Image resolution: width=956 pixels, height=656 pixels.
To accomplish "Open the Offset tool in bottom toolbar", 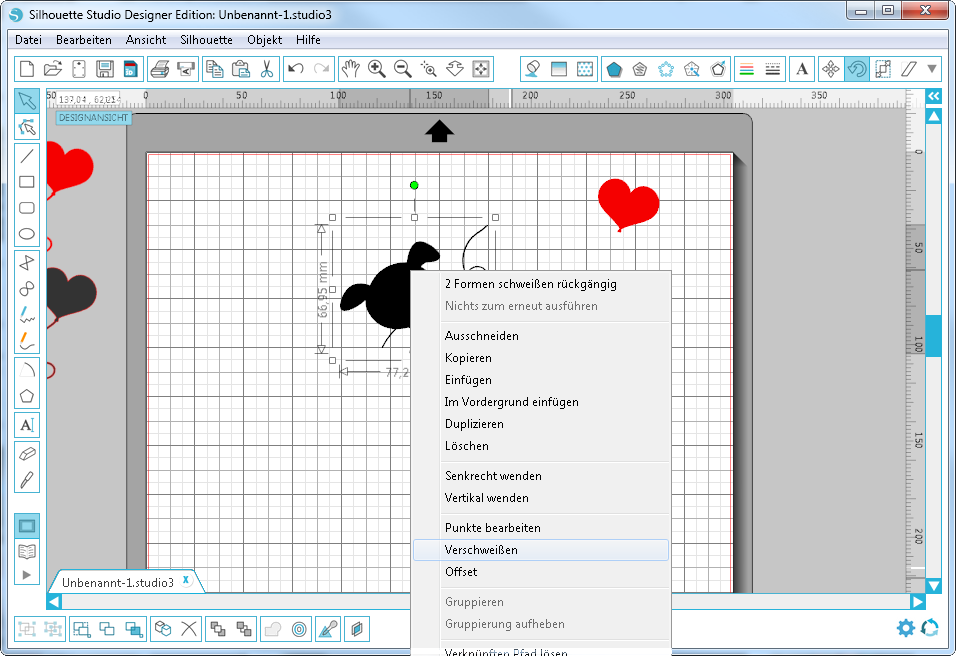I will [x=299, y=629].
